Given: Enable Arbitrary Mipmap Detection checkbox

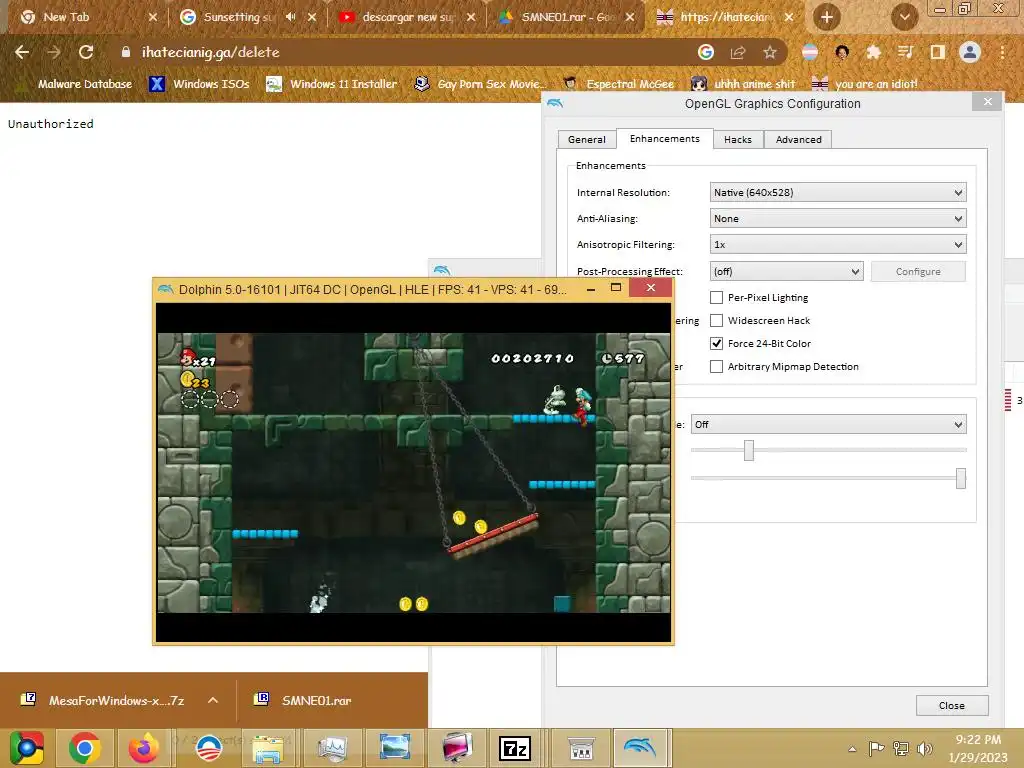Looking at the screenshot, I should (x=716, y=366).
